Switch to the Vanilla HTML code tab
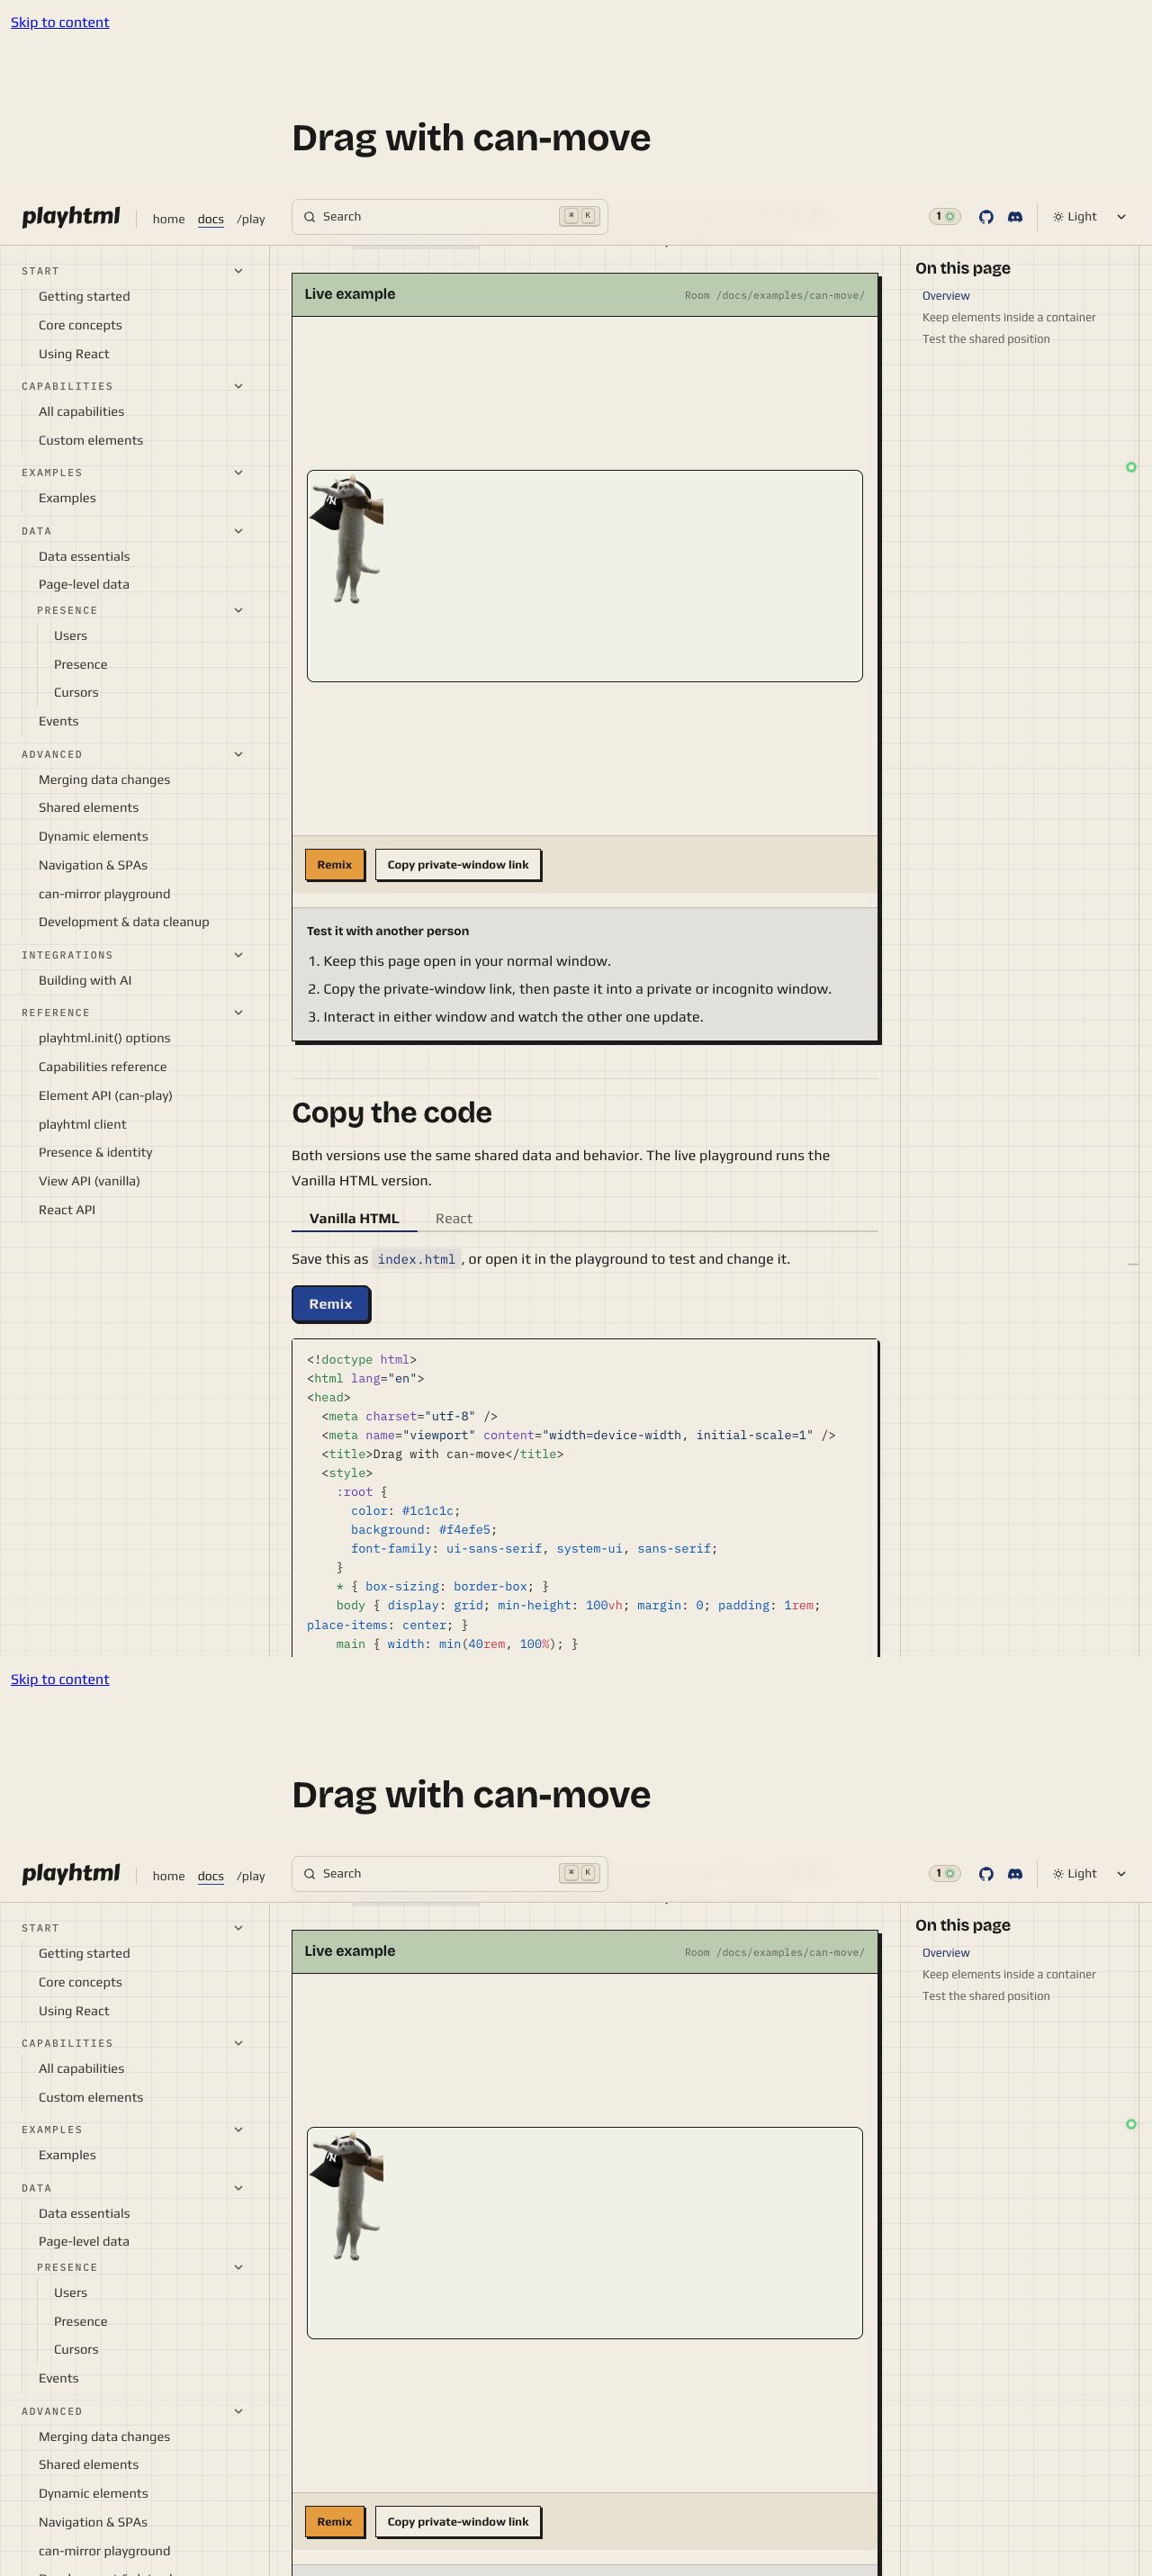 [x=354, y=1218]
